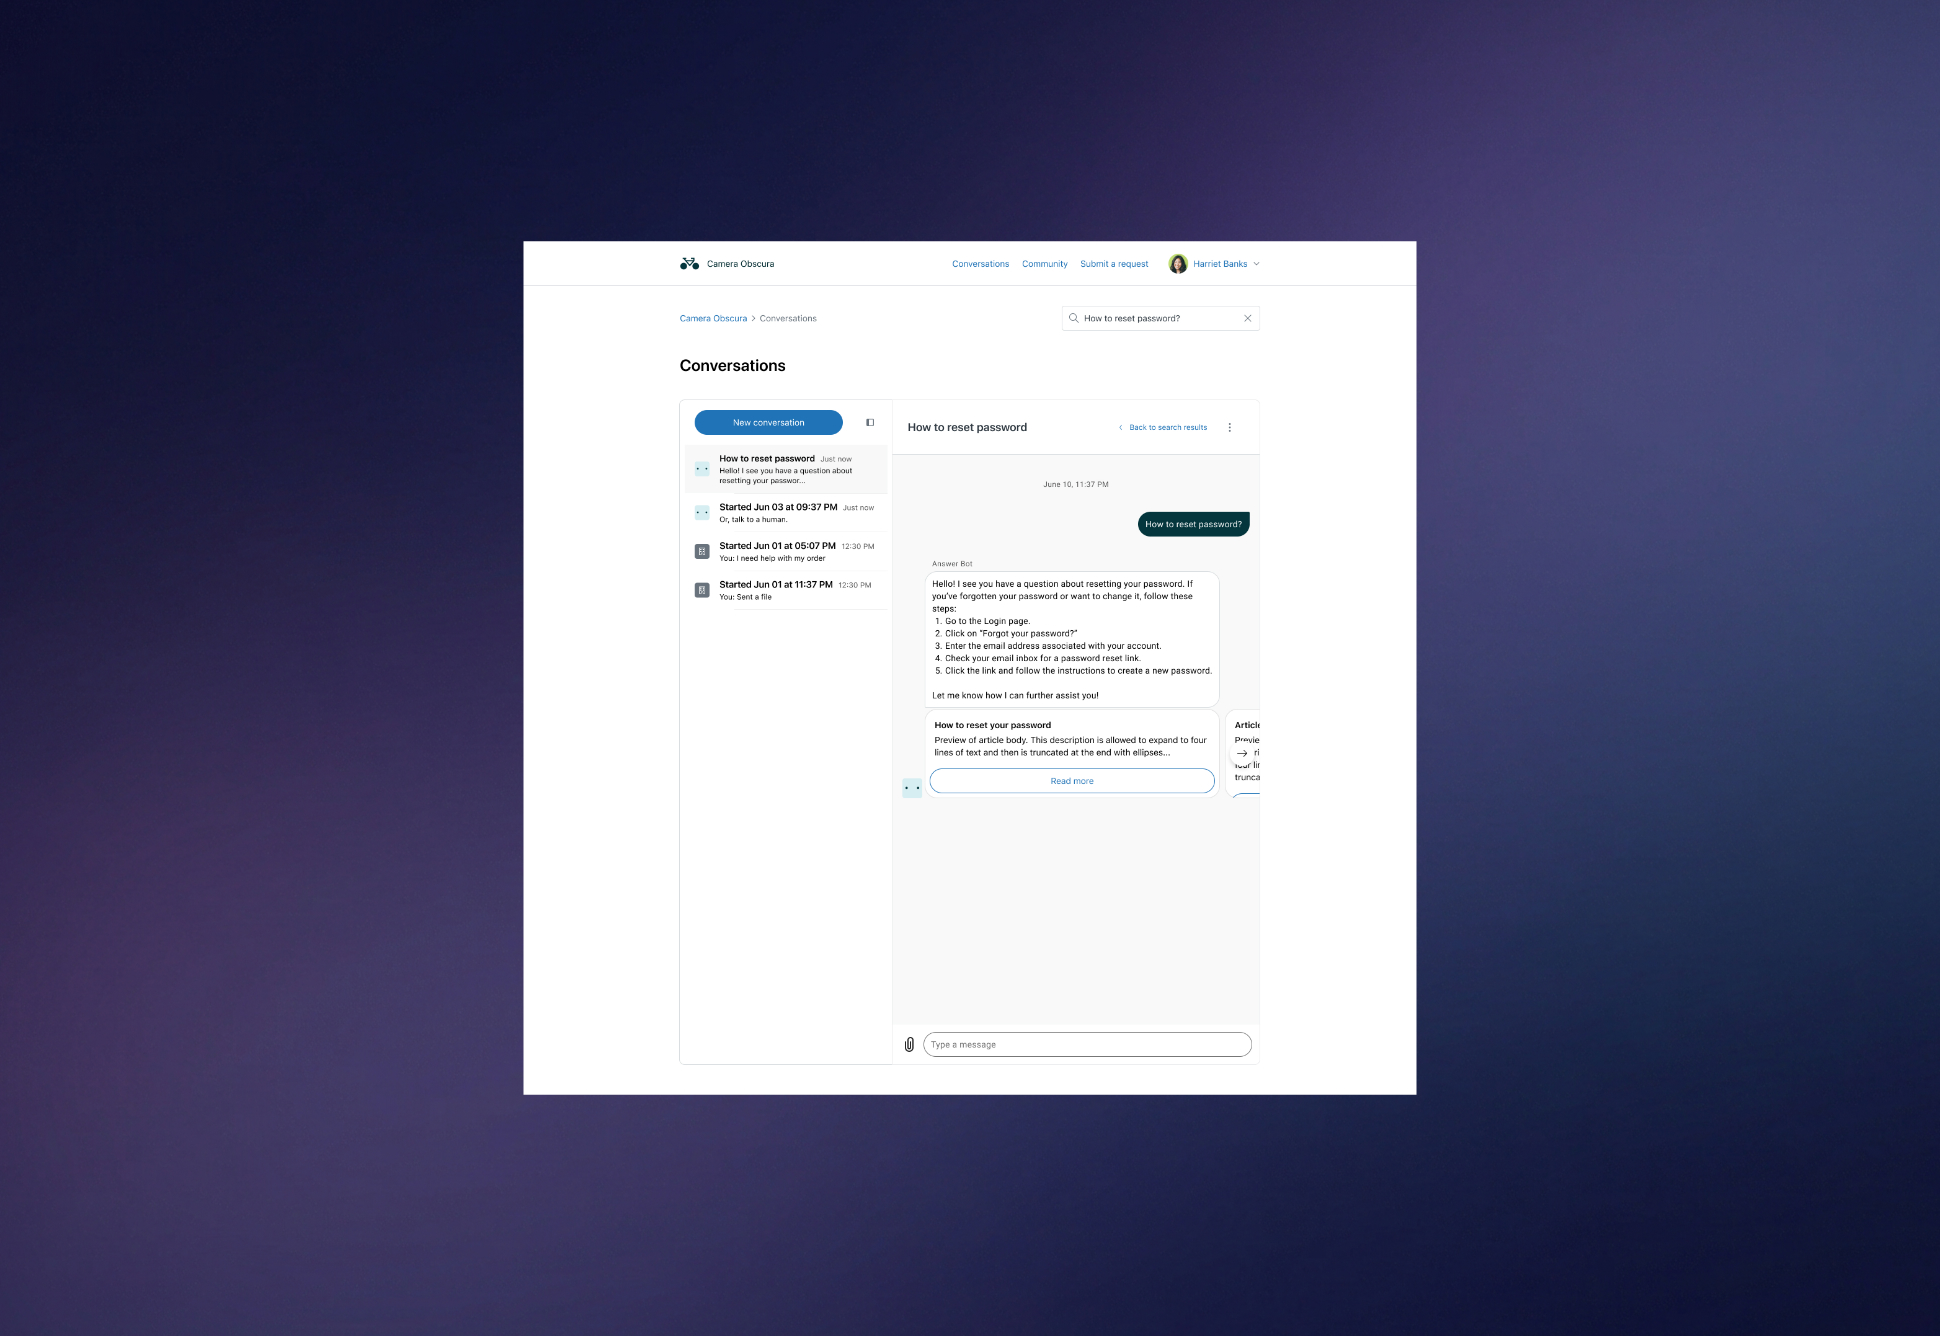
Task: Open the Community nav item
Action: point(1044,264)
